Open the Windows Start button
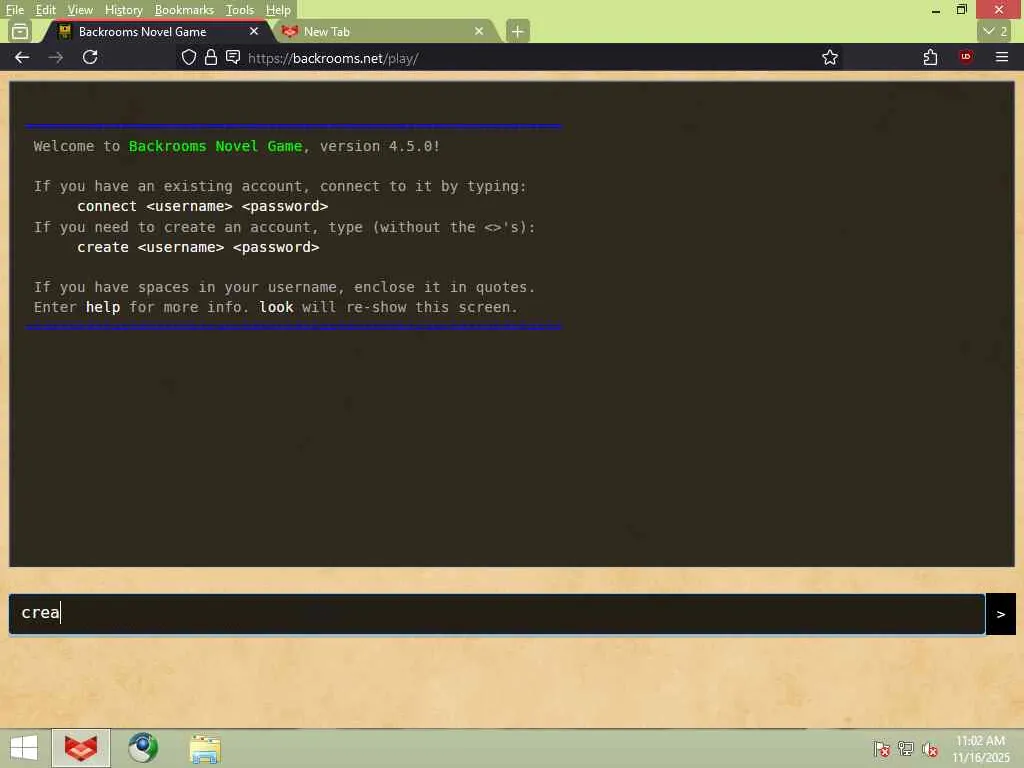1024x768 pixels. pyautogui.click(x=24, y=748)
